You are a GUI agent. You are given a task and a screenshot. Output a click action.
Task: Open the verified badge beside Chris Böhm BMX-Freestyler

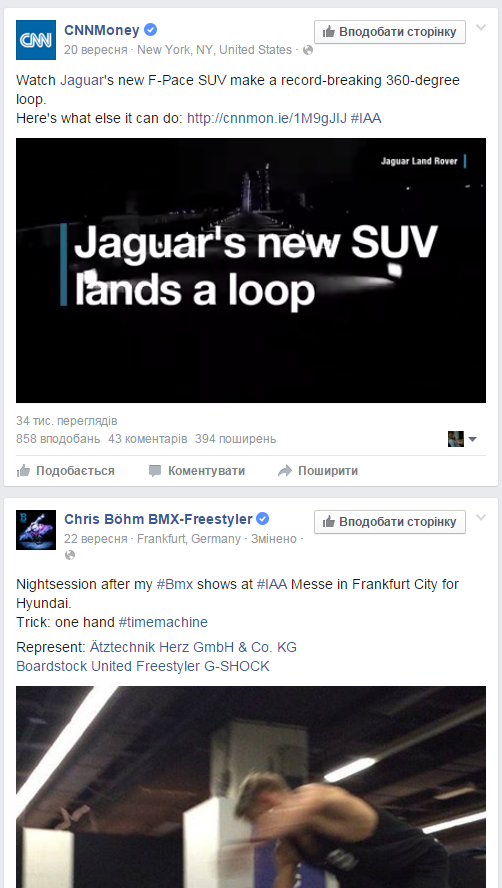[x=262, y=519]
